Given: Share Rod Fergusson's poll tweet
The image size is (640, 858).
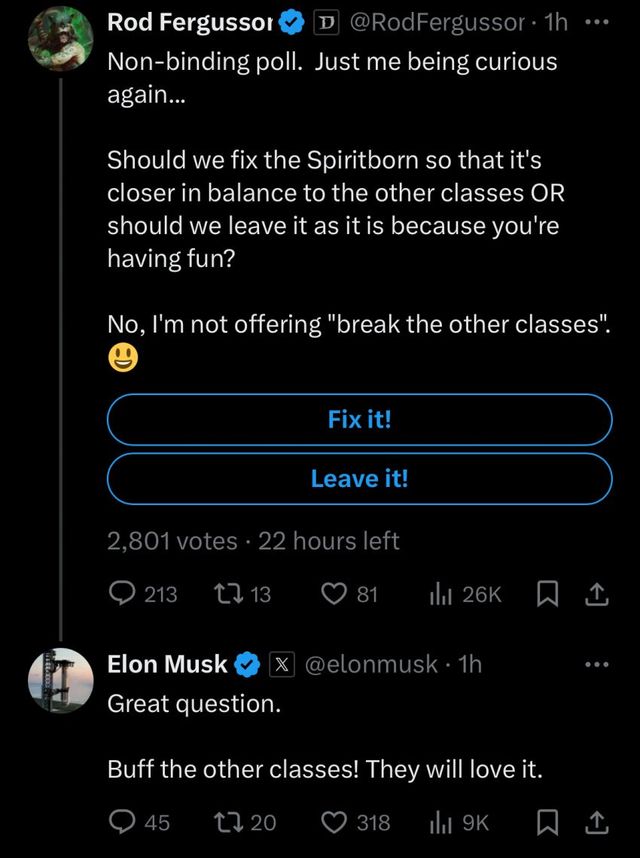Looking at the screenshot, I should click(596, 594).
